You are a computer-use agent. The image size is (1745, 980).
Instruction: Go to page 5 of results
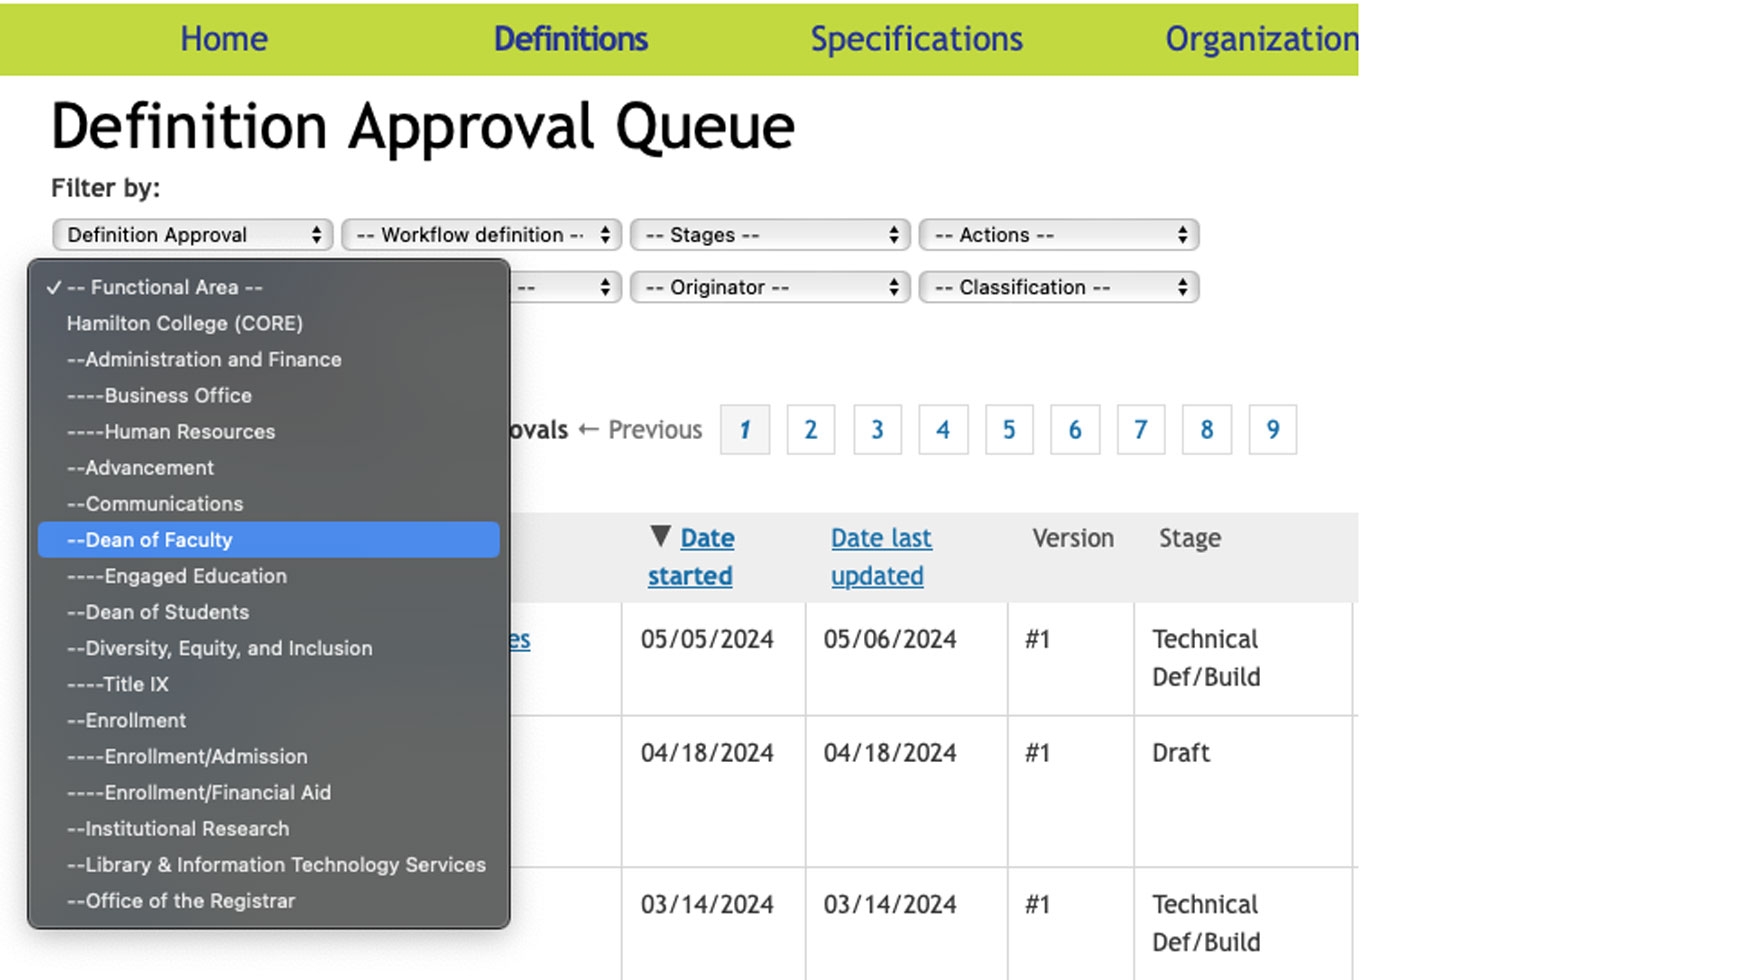(1009, 430)
